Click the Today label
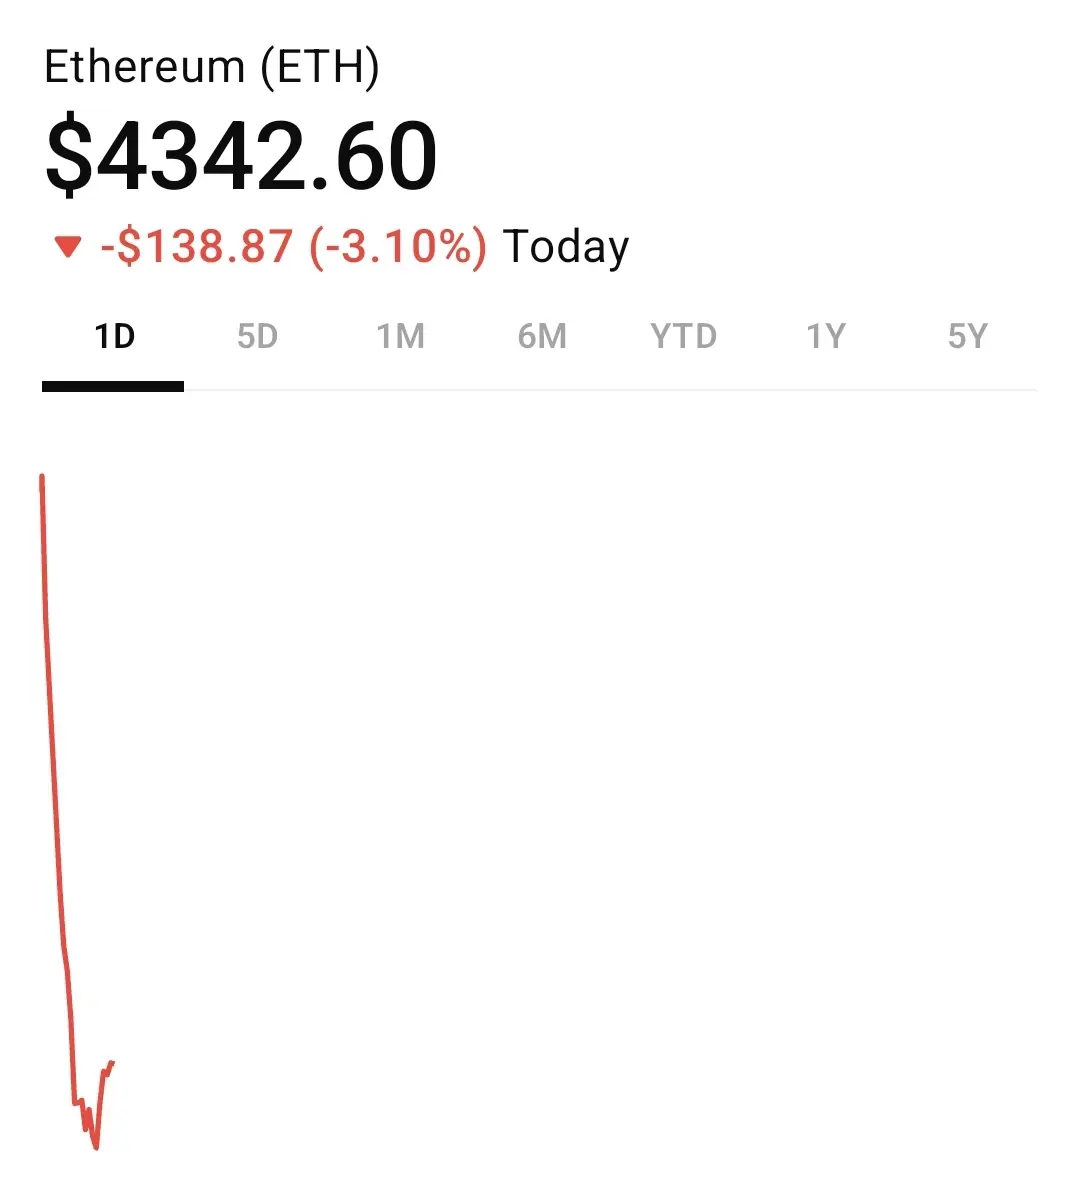Image resolution: width=1080 pixels, height=1190 pixels. [565, 247]
